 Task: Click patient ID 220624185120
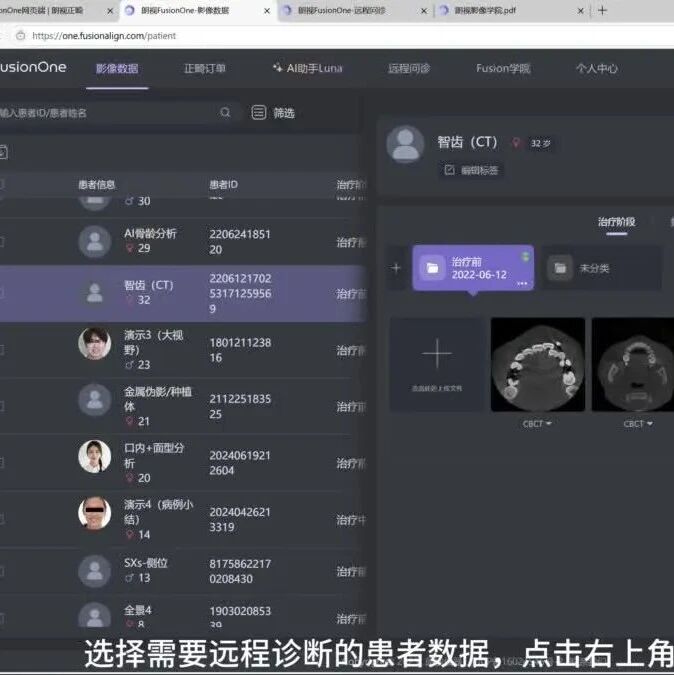pyautogui.click(x=240, y=242)
